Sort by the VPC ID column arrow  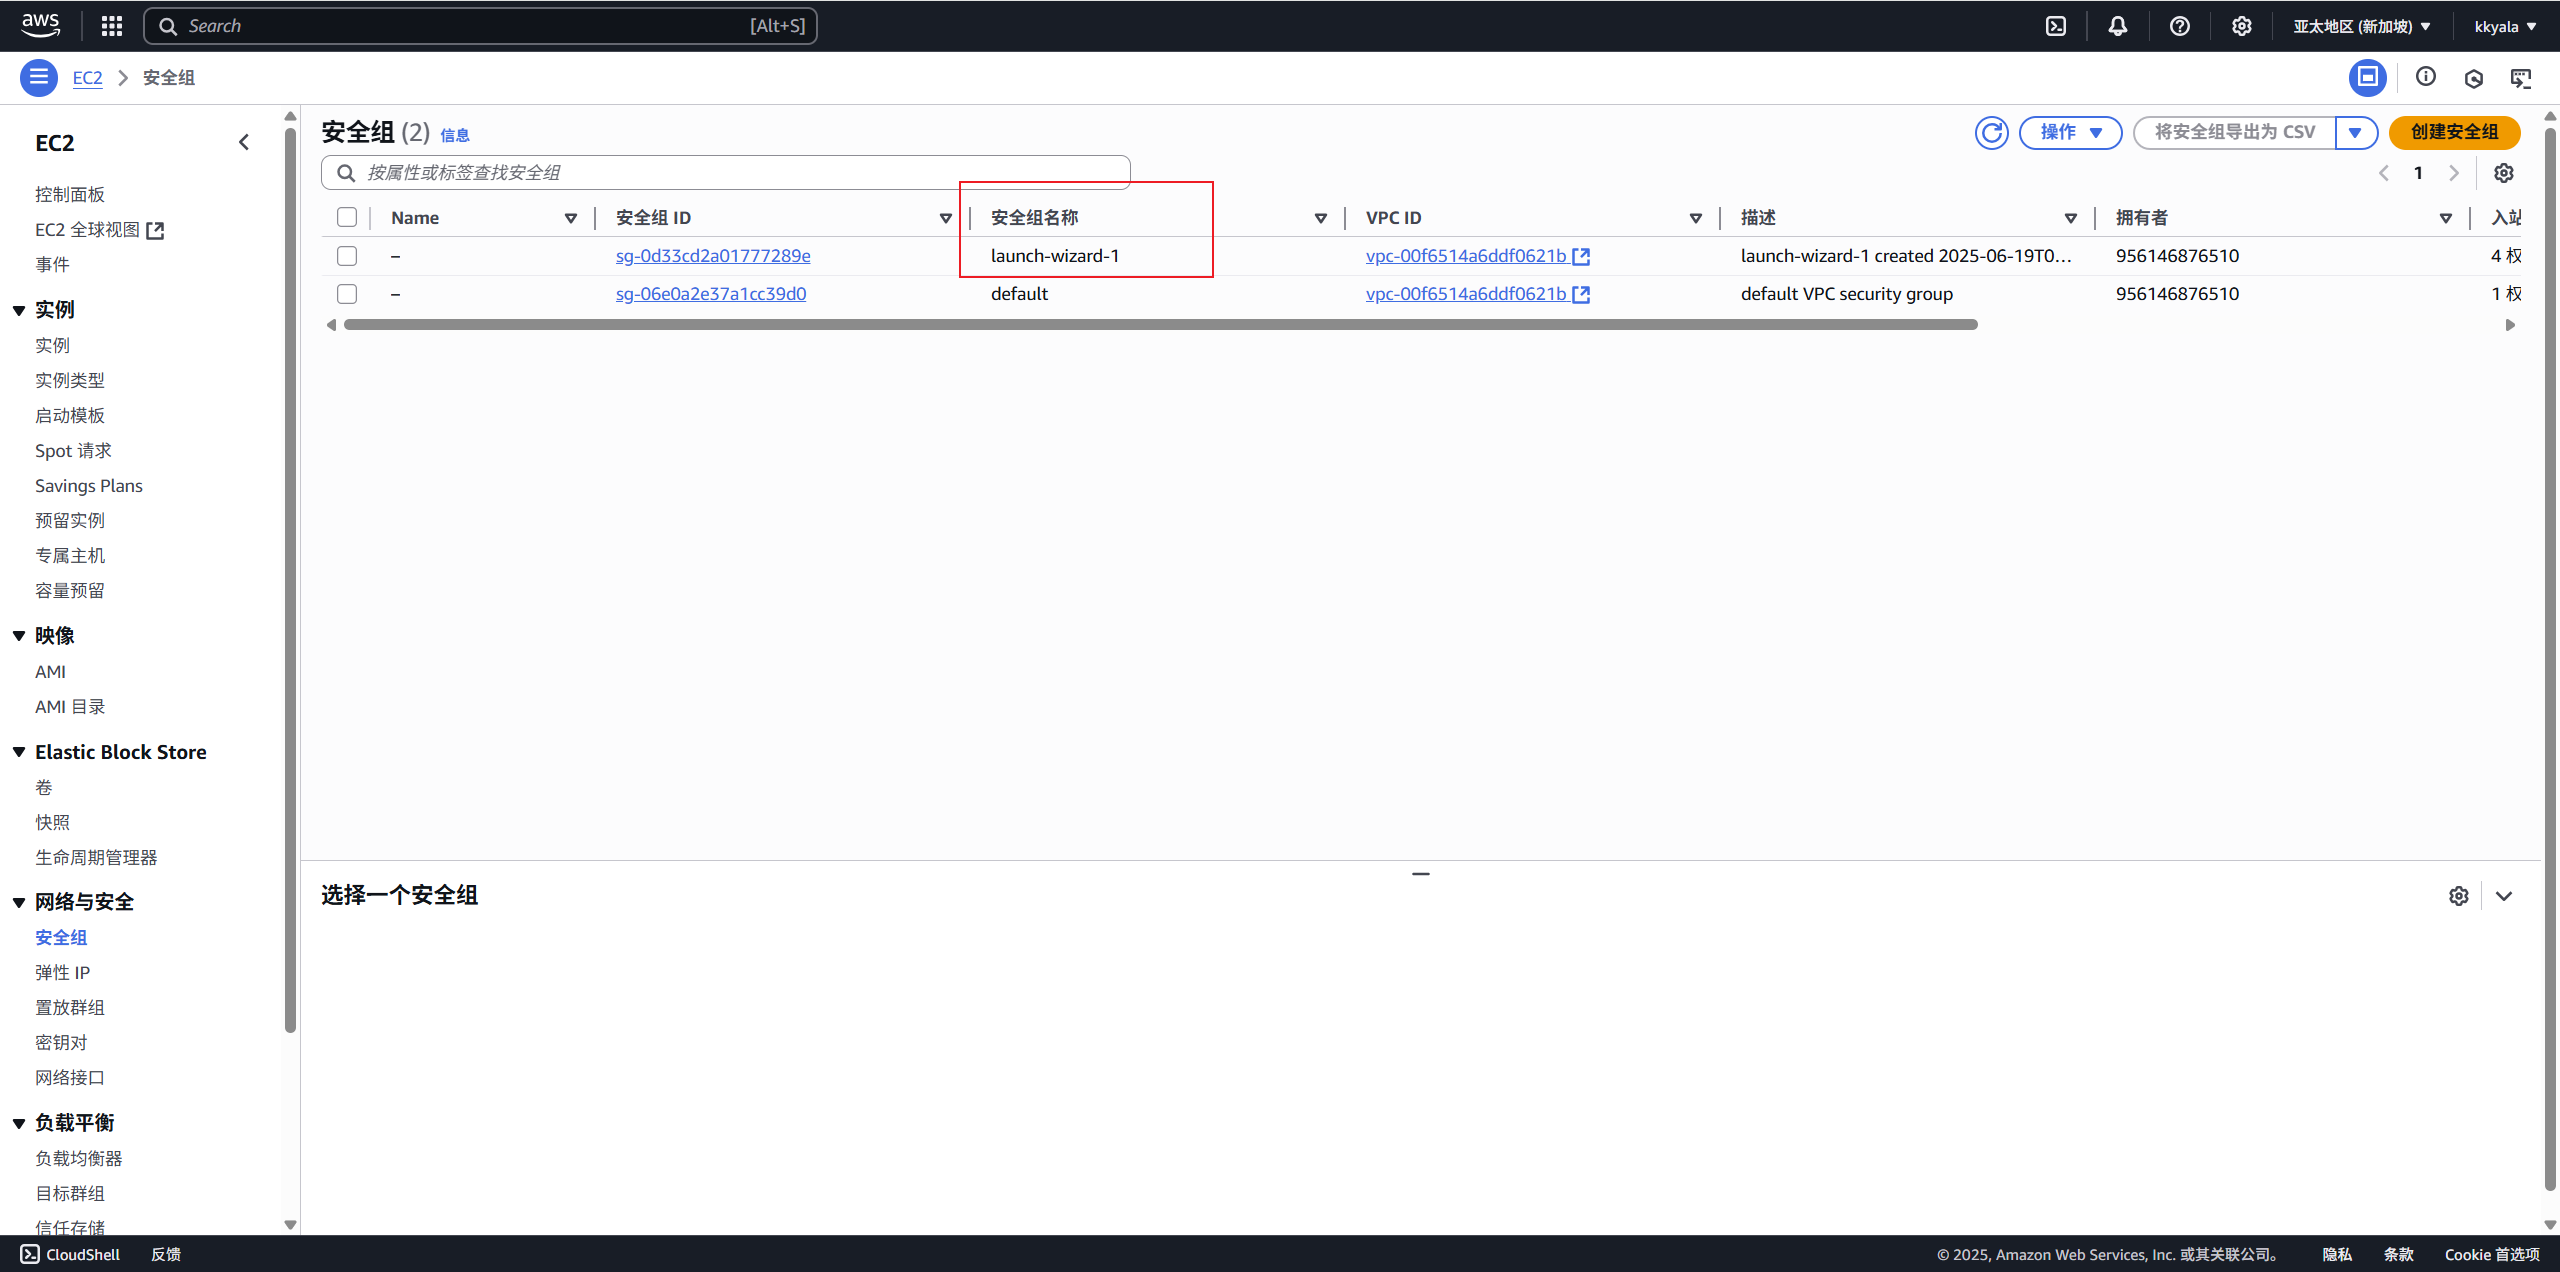coord(1696,218)
